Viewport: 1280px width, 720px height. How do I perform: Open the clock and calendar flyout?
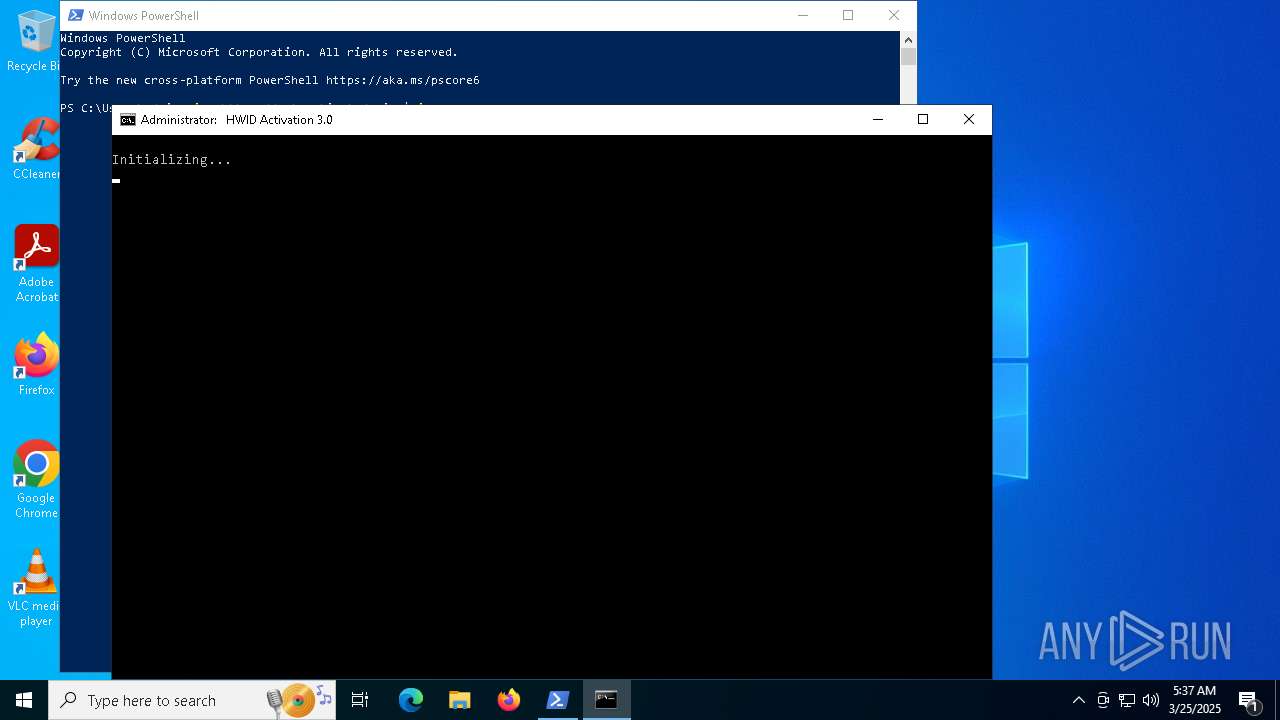tap(1195, 700)
